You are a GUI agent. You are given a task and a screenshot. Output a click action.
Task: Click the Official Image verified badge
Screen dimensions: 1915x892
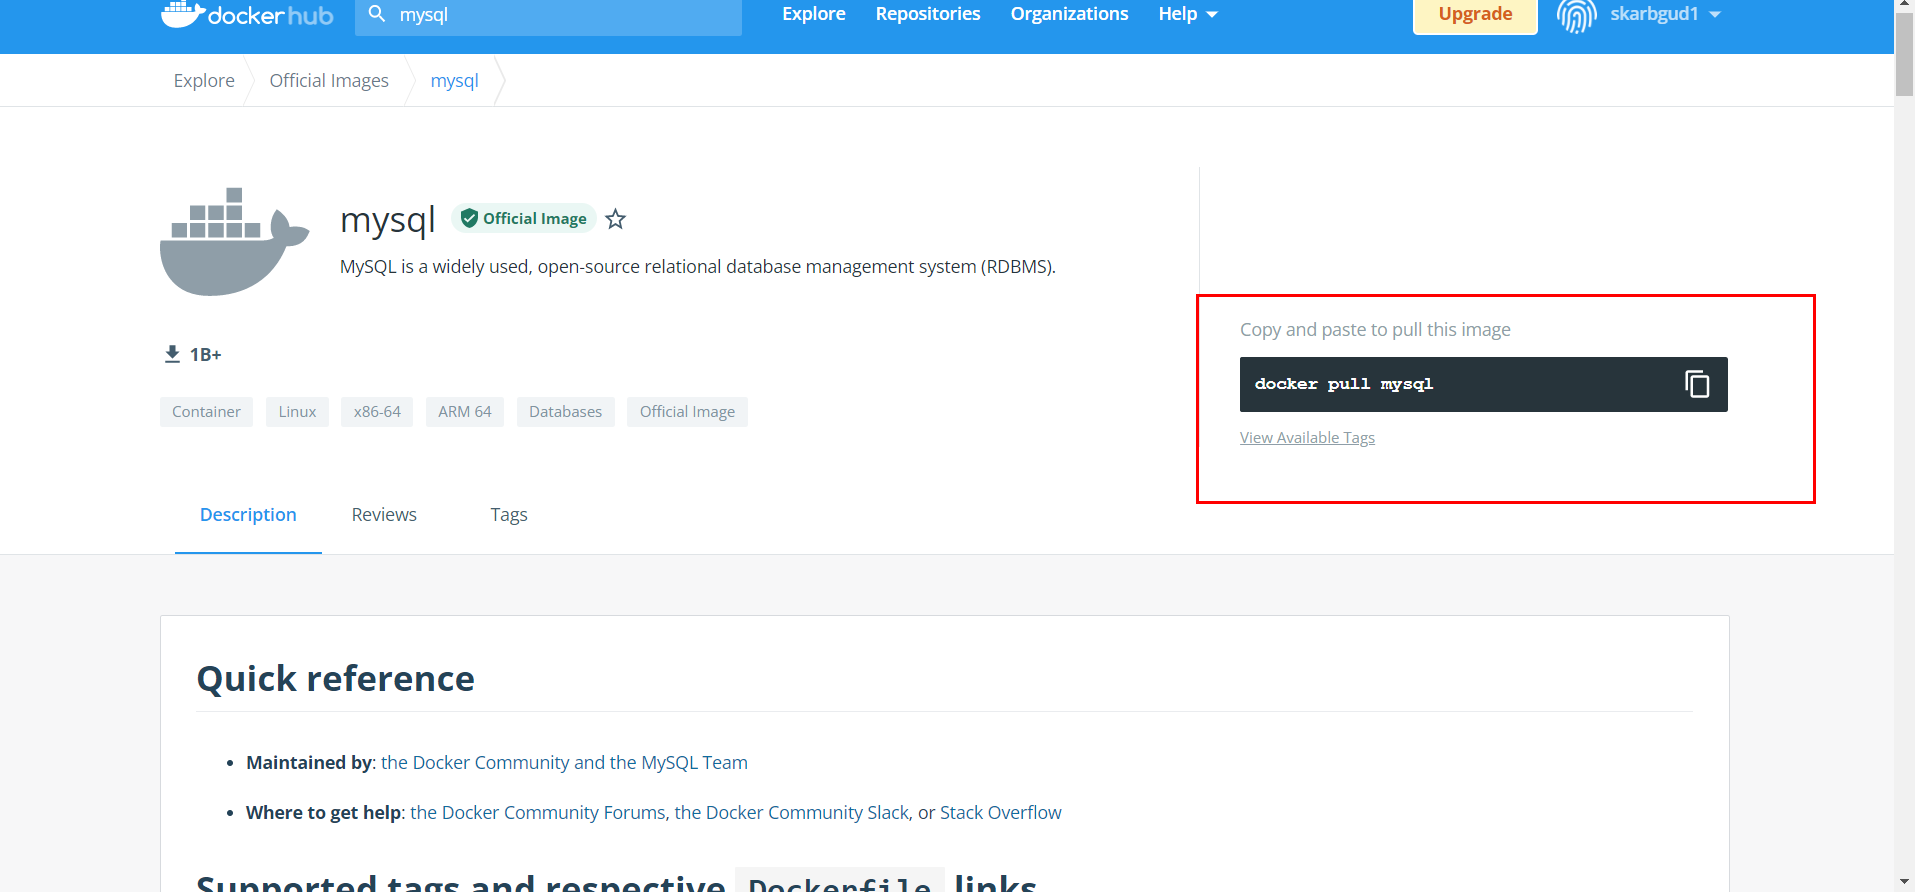tap(524, 218)
